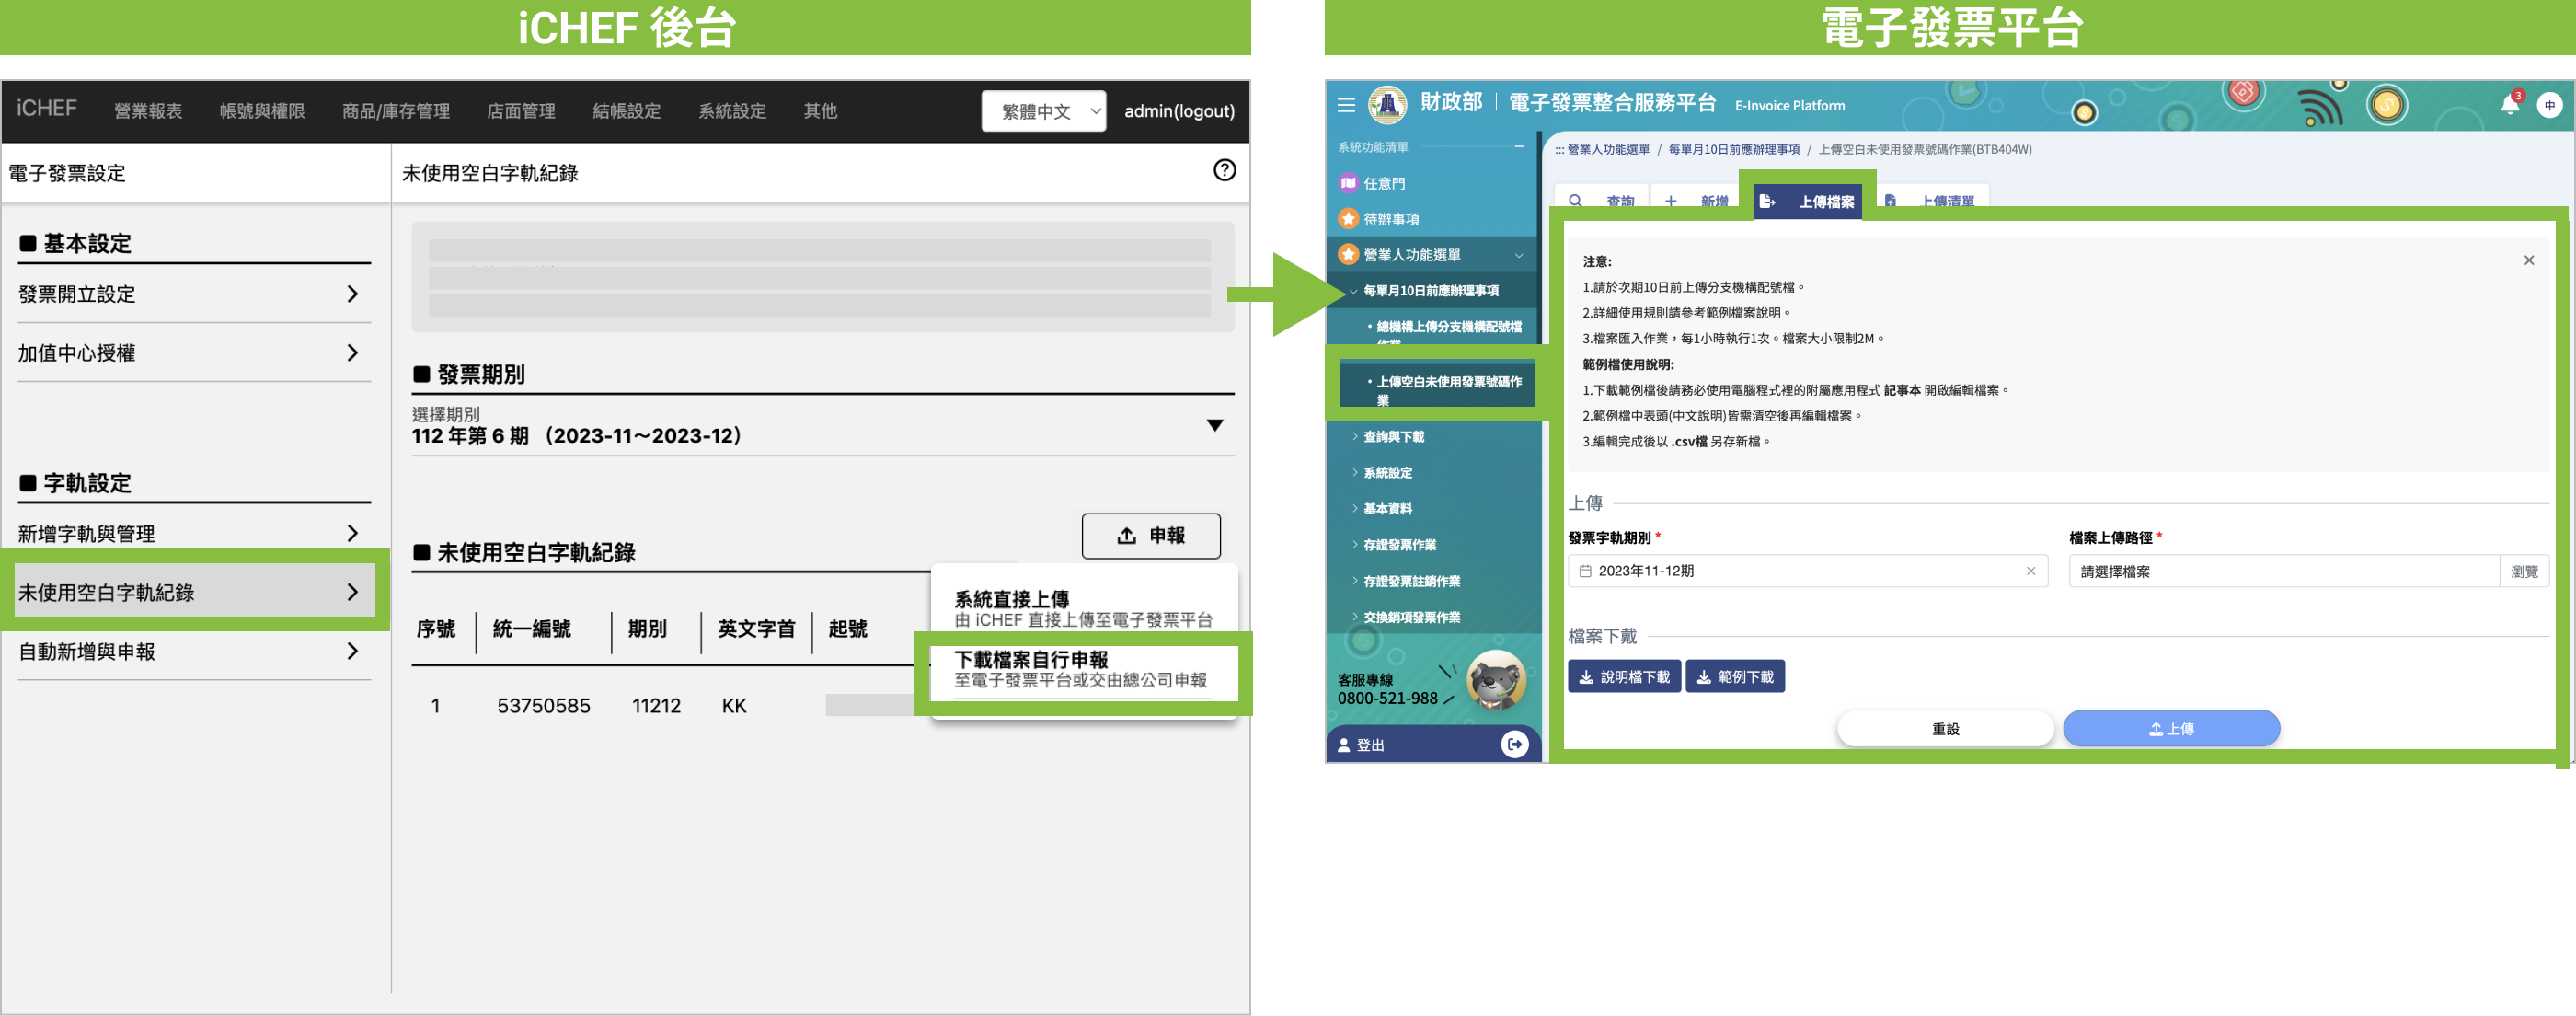Screen dimensions: 2576x1016
Task: Click the help question mark icon
Action: [1224, 170]
